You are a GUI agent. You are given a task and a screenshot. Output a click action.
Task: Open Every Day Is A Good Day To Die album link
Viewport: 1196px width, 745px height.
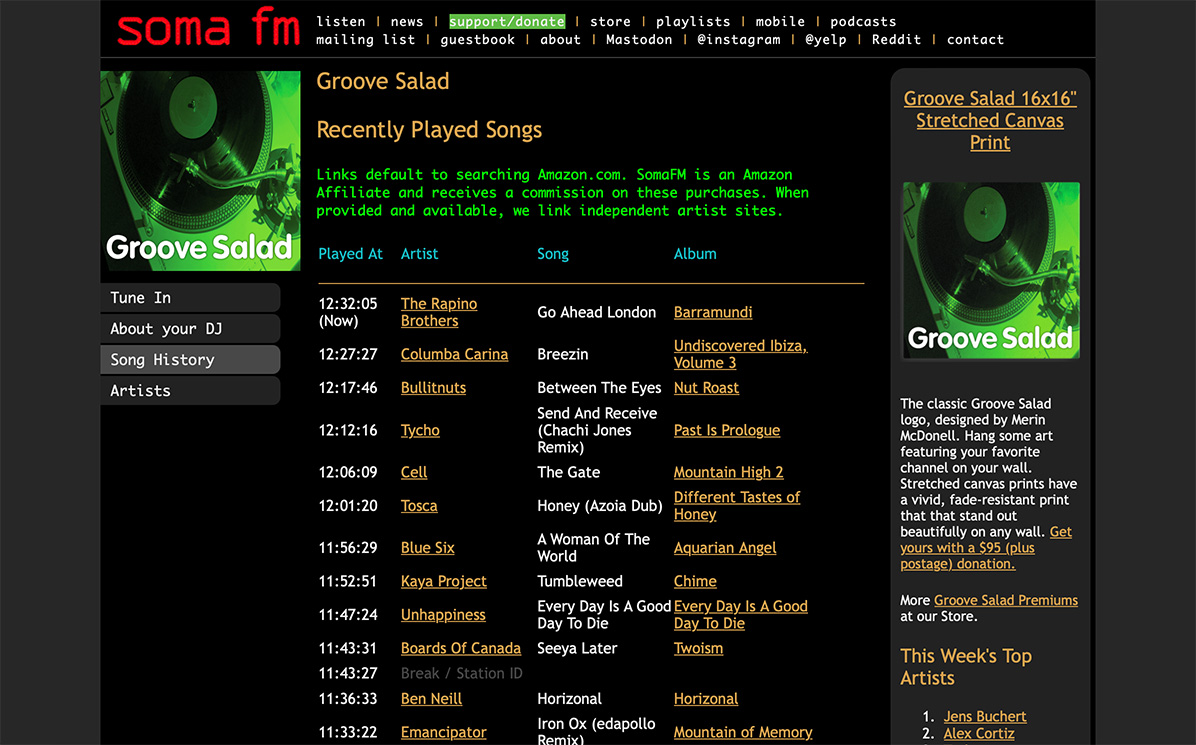(x=741, y=615)
